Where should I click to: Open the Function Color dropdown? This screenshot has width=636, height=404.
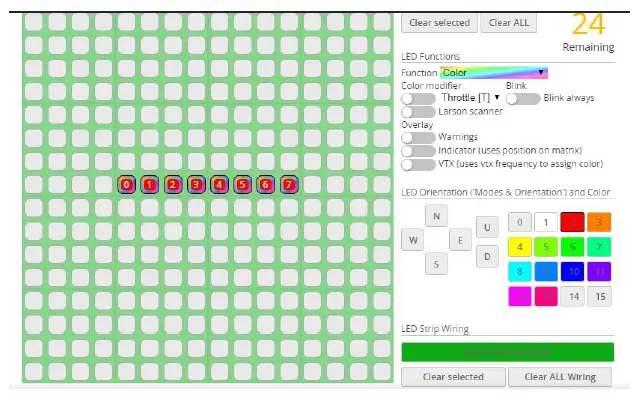[x=494, y=73]
